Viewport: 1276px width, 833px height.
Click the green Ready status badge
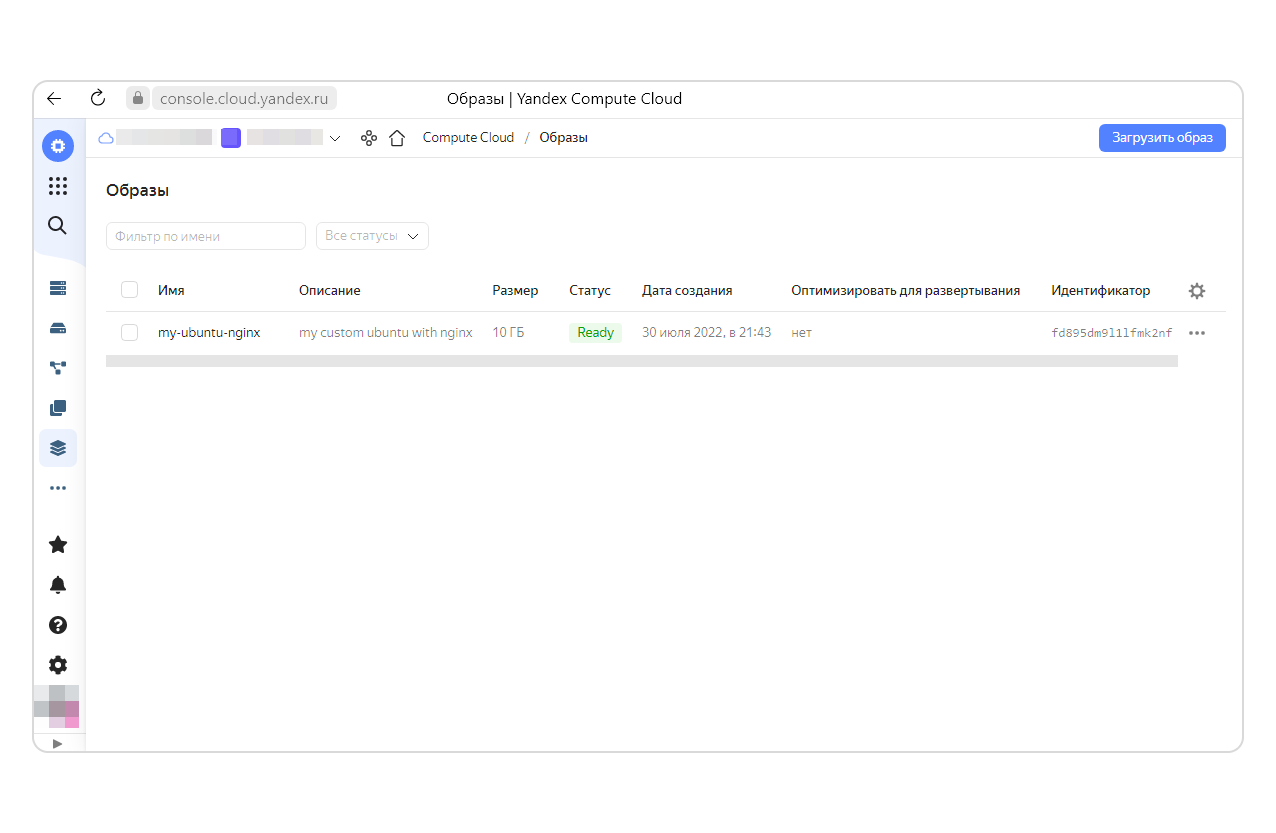click(x=595, y=332)
